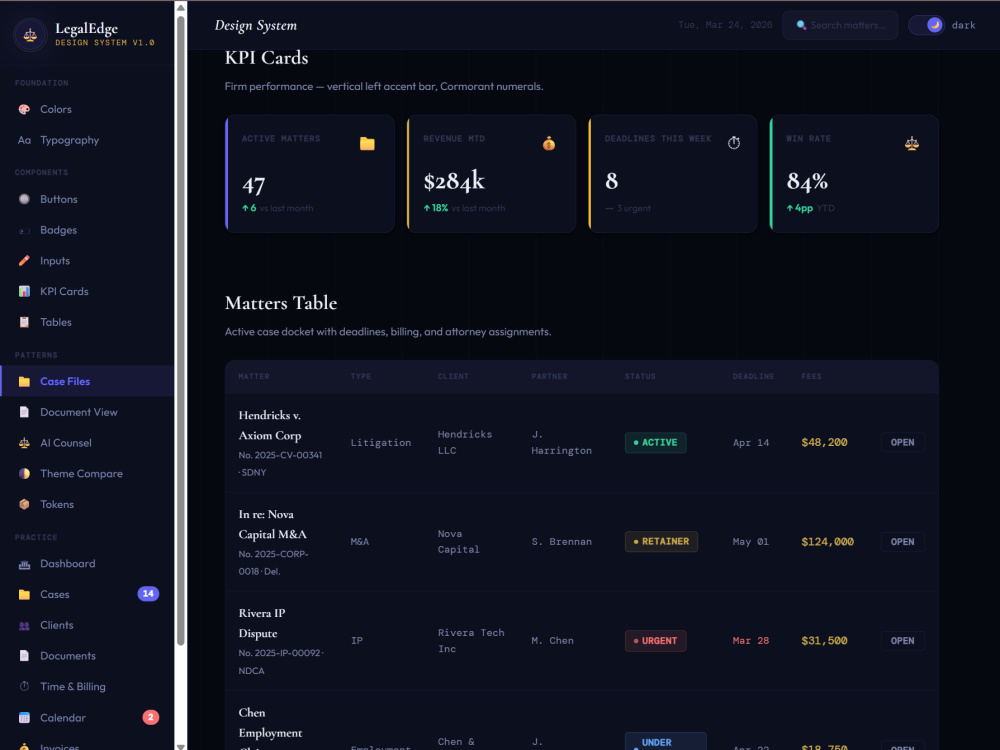Click the Rivera Tech Inc client cell
This screenshot has width=1000, height=750.
[x=471, y=641]
